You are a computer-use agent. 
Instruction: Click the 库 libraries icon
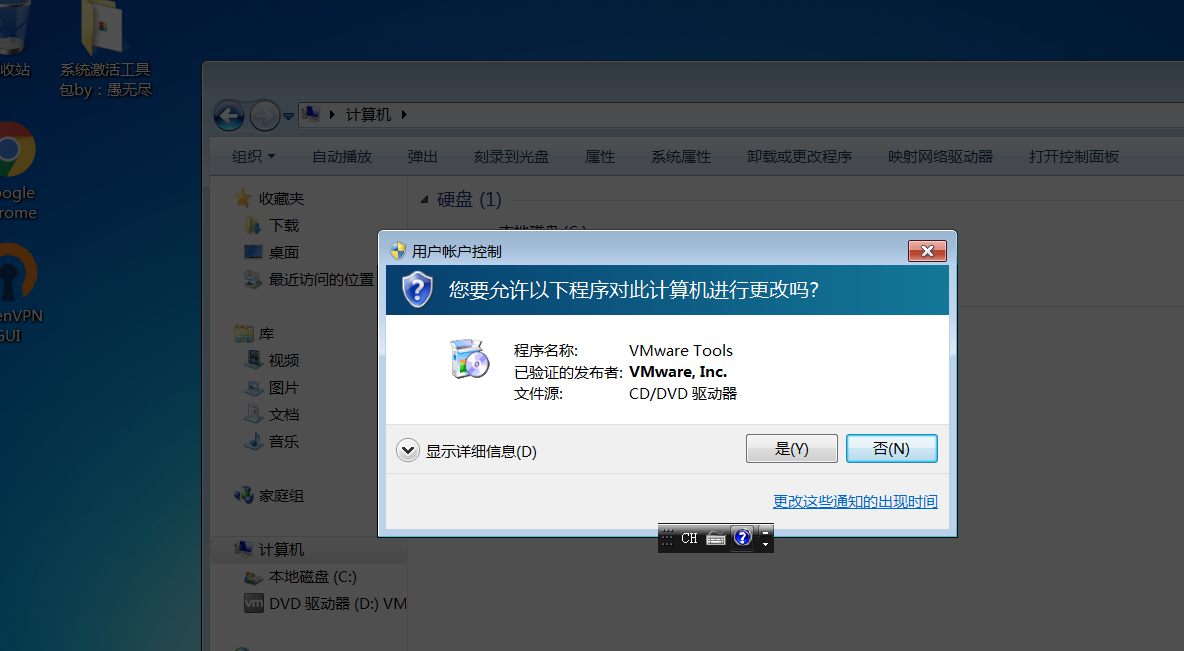(x=243, y=333)
